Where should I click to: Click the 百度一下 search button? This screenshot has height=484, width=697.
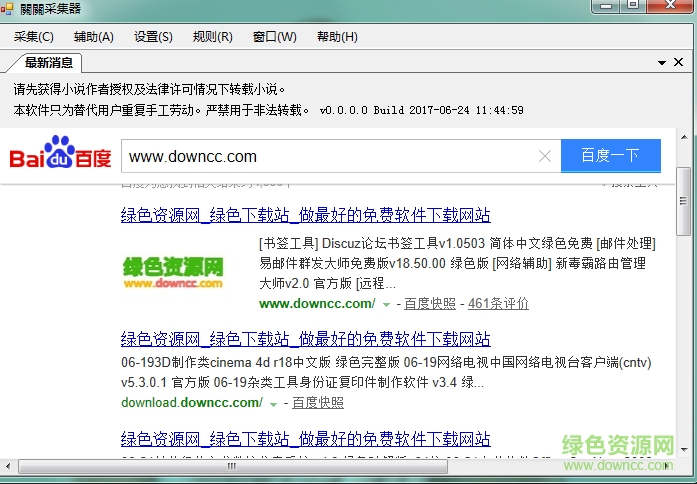click(611, 156)
